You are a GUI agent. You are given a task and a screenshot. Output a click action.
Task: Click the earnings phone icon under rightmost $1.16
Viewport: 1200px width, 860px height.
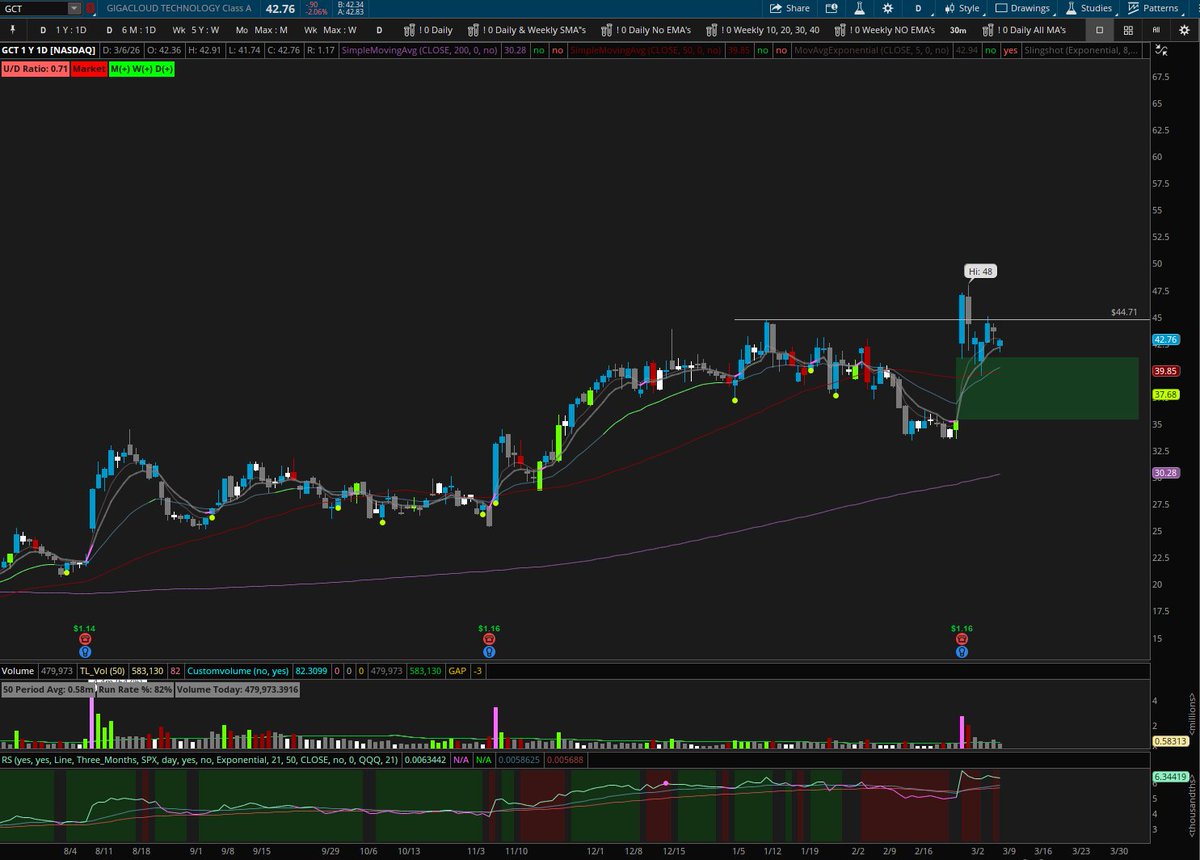[961, 638]
